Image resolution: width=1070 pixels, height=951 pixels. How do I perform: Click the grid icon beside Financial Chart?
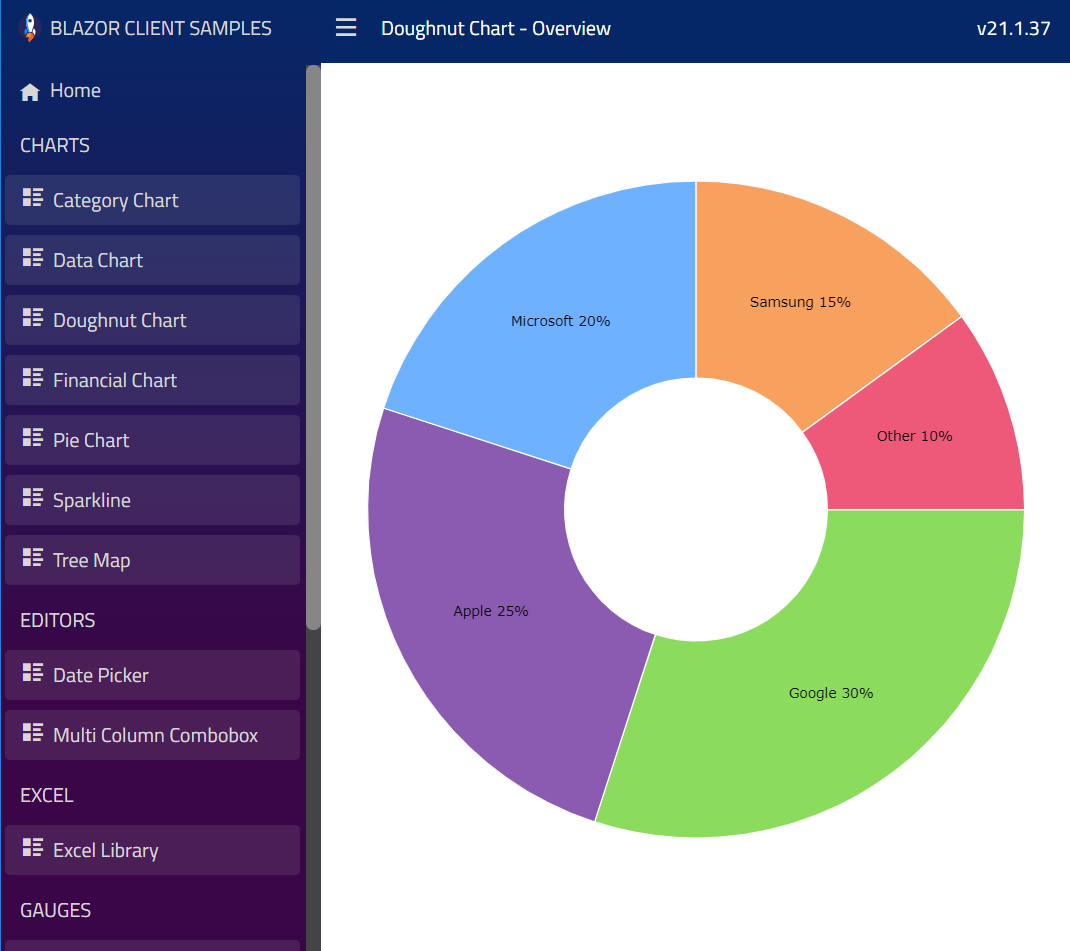coord(33,378)
